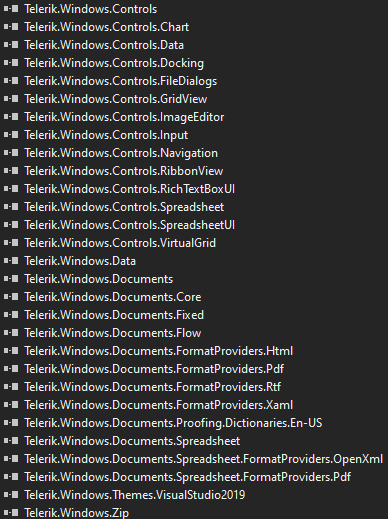Select Telerik.Windows.Documents.FormatProviders.Html reference
The height and width of the screenshot is (519, 388).
pos(159,351)
